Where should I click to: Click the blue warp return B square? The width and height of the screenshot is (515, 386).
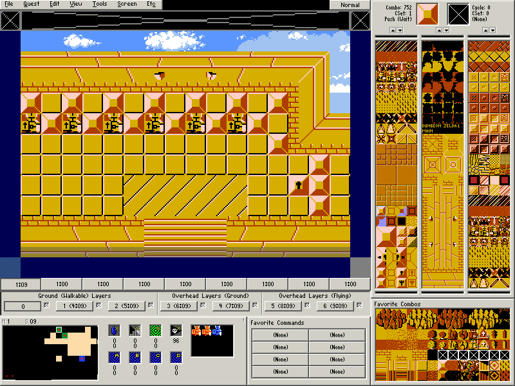135,357
